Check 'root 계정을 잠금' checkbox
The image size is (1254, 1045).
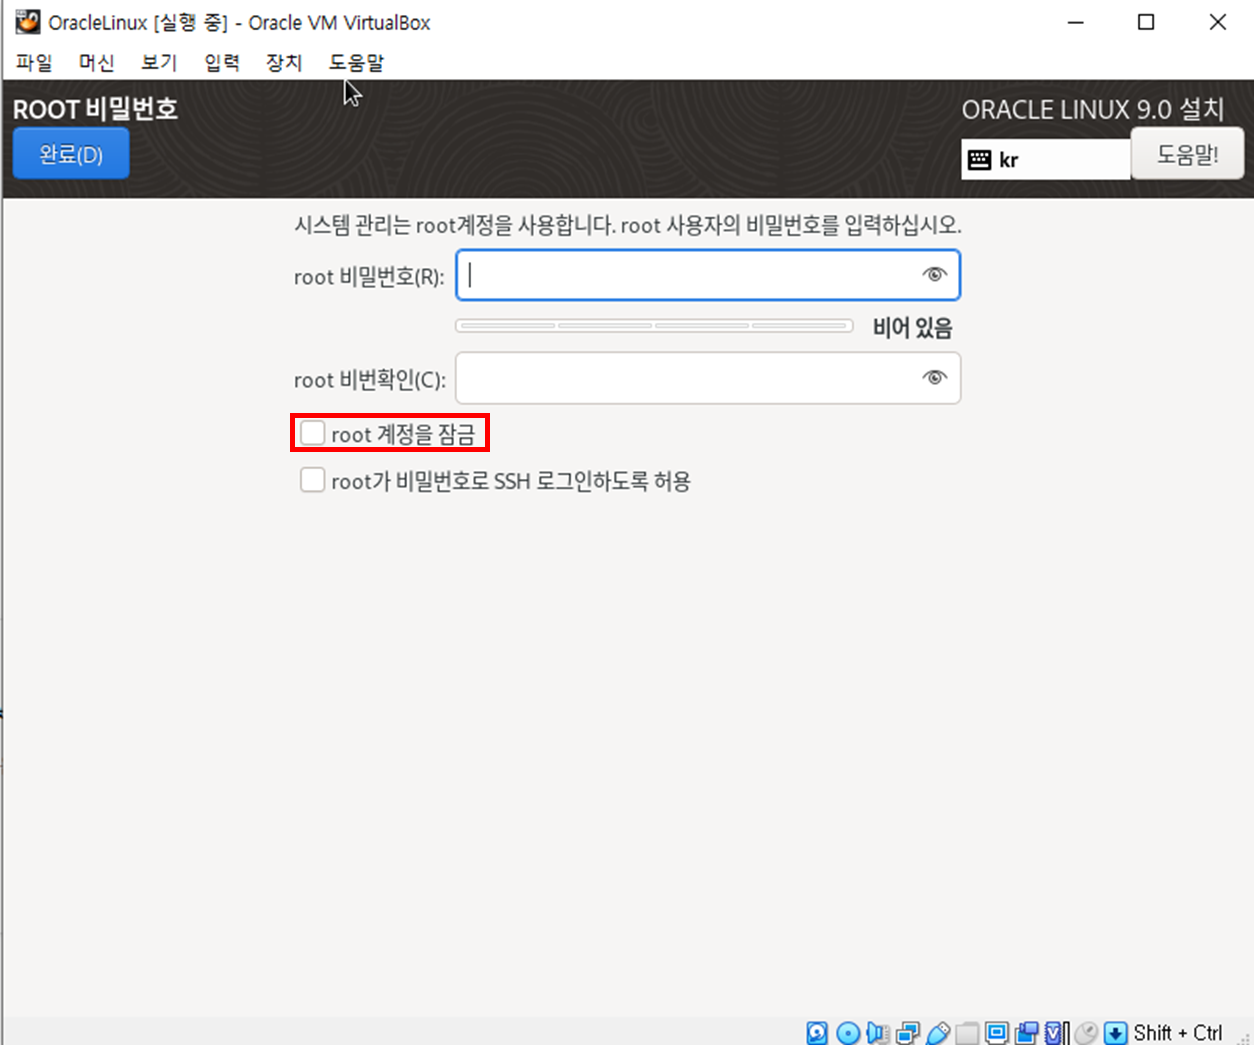click(x=313, y=433)
